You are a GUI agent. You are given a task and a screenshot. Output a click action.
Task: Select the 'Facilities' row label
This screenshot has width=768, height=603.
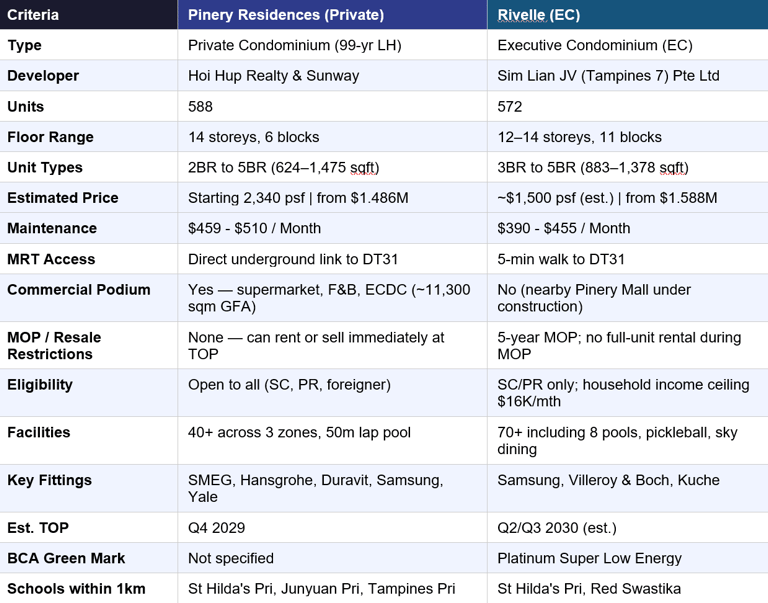(x=89, y=441)
